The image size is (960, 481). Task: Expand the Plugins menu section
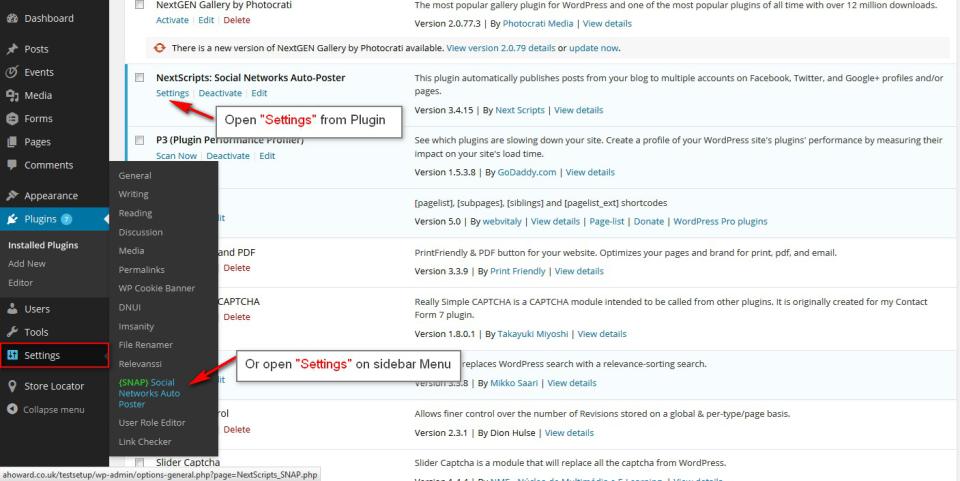tap(42, 219)
